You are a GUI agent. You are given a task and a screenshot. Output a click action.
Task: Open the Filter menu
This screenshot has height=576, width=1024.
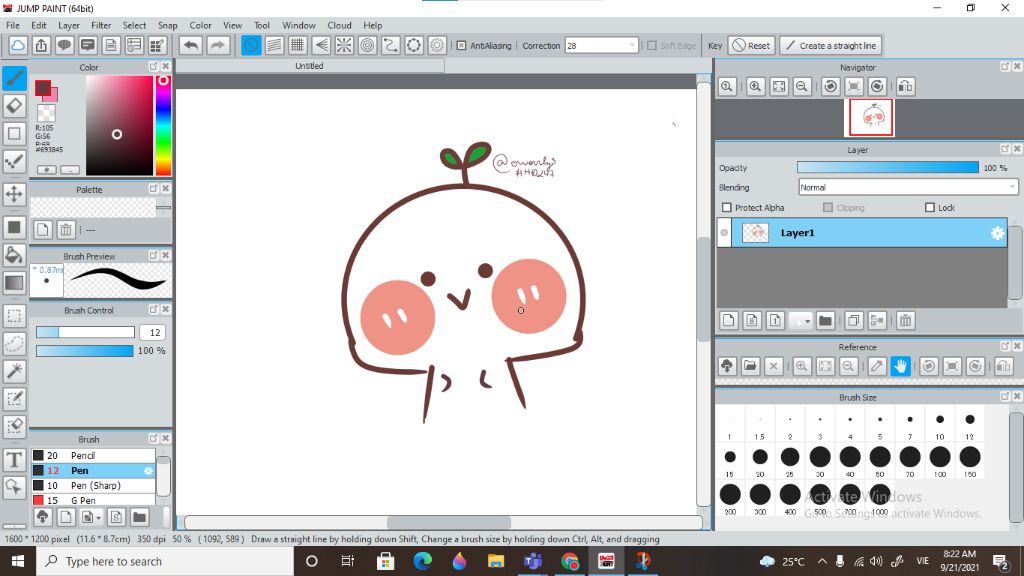[101, 25]
